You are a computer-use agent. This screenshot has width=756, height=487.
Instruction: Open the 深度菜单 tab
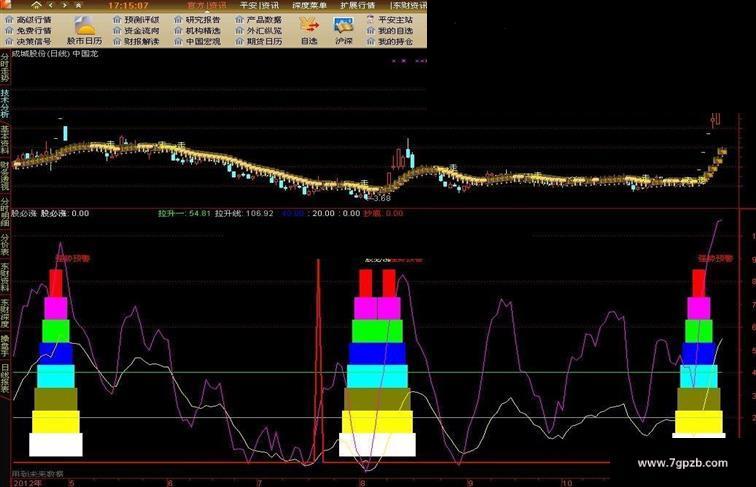310,6
